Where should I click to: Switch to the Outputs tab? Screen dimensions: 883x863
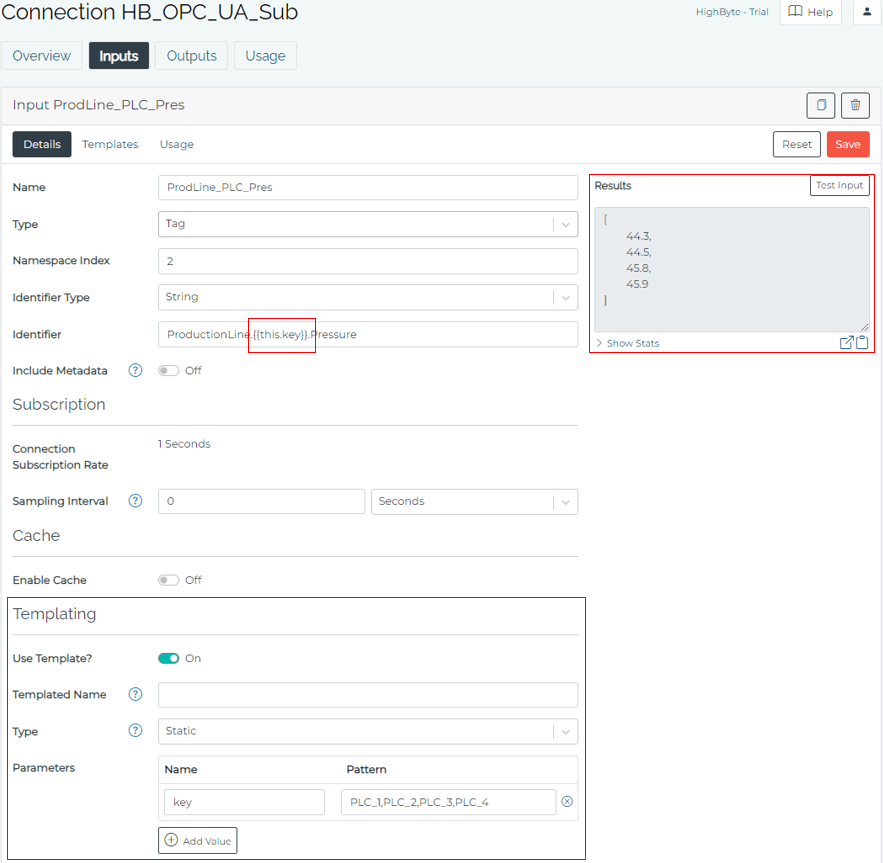tap(191, 56)
